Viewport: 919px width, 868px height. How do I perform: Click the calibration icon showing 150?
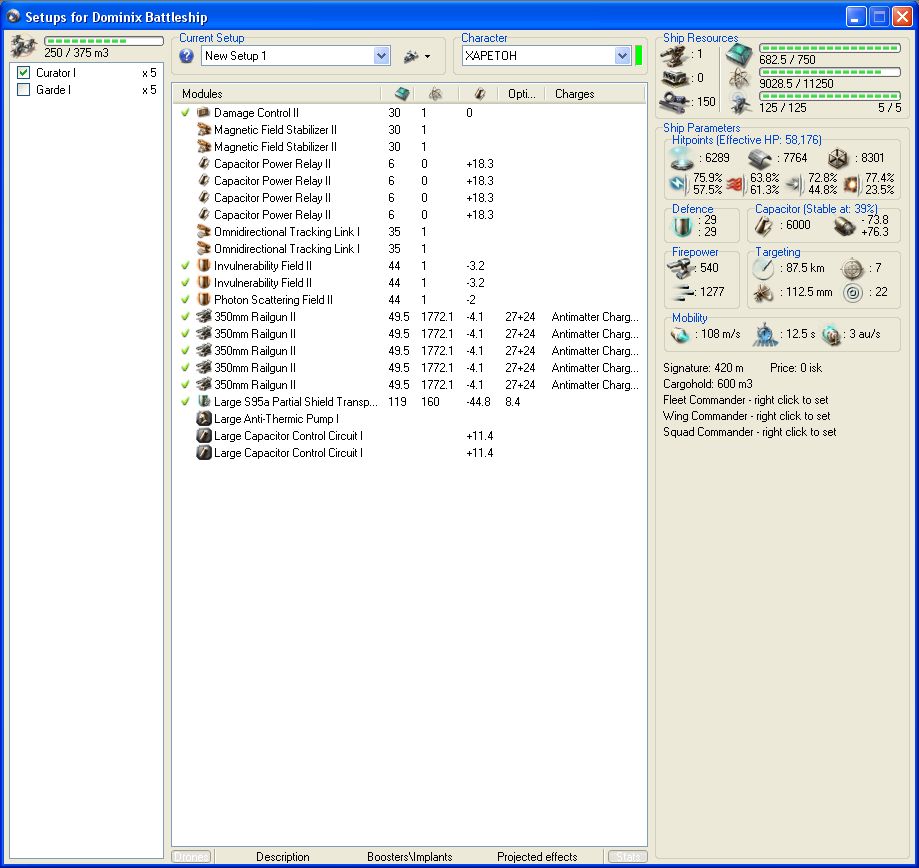tap(673, 102)
